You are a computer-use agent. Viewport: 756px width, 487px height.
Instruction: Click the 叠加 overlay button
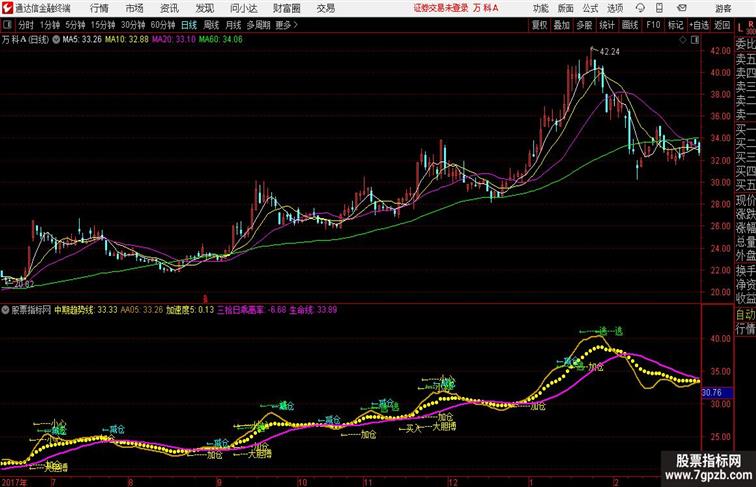[x=562, y=25]
